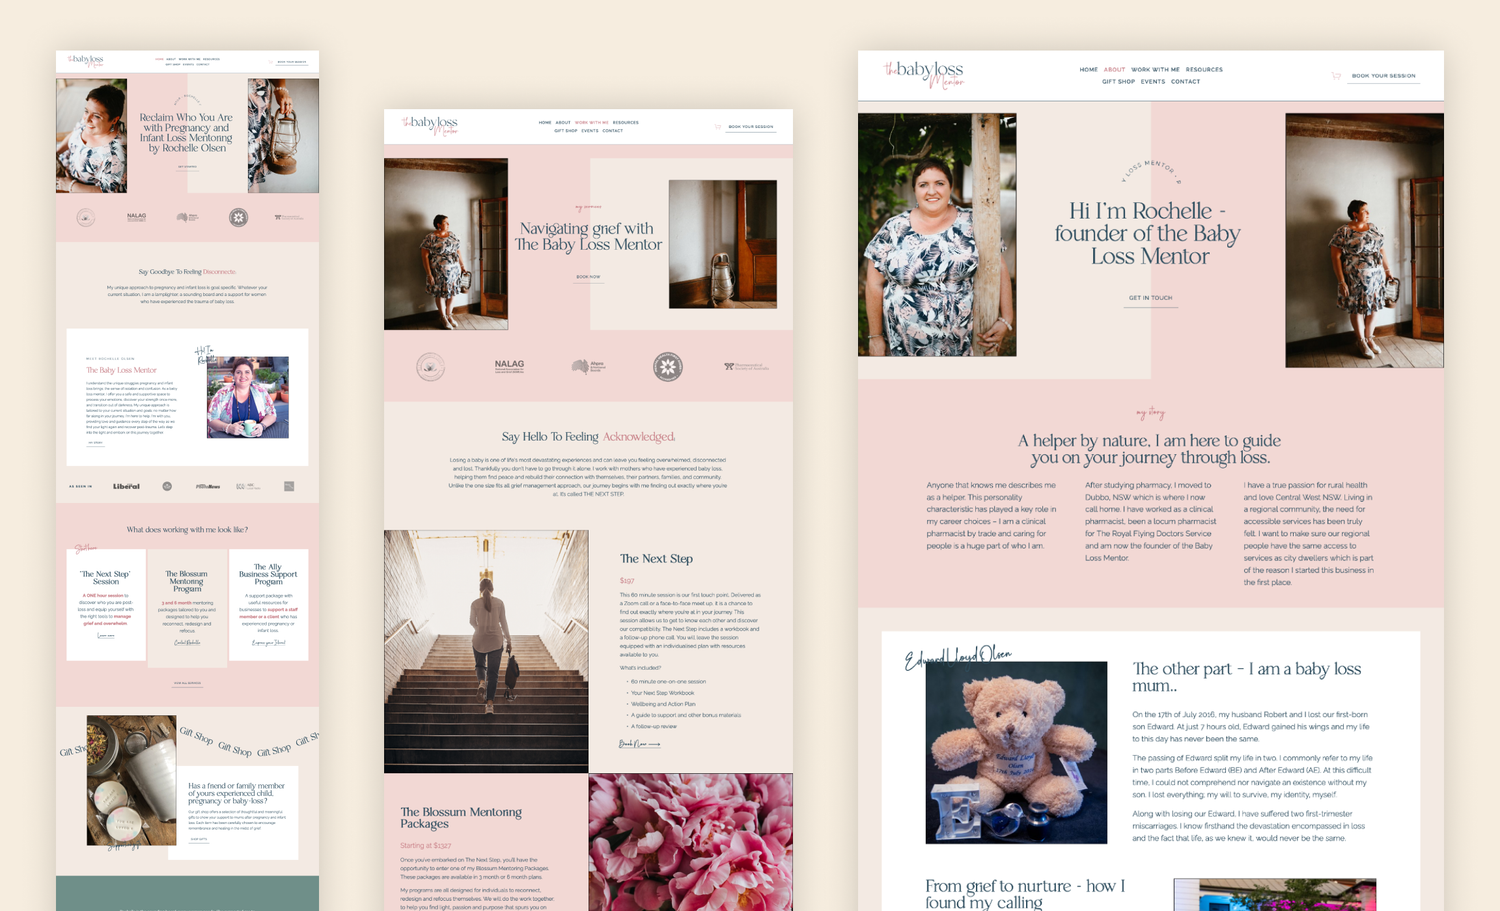1500x911 pixels.
Task: Select the ABOUT tab in the navigation
Action: pyautogui.click(x=1114, y=69)
